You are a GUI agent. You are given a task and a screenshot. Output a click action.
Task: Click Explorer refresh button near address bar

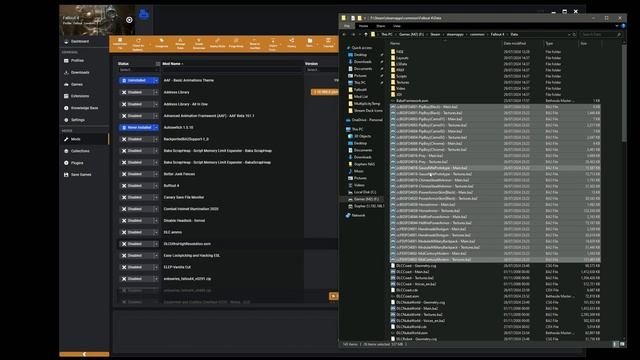pyautogui.click(x=574, y=34)
